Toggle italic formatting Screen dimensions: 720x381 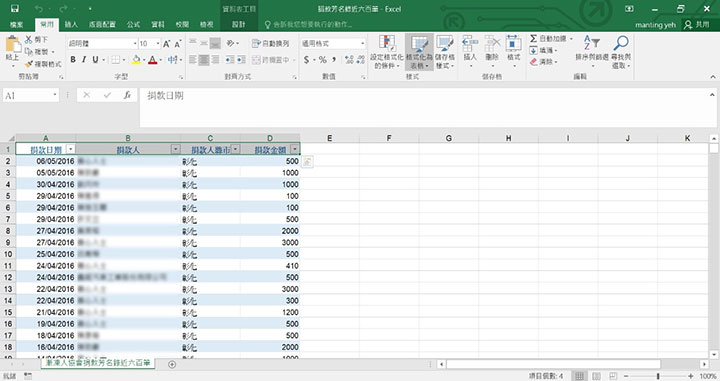84,60
